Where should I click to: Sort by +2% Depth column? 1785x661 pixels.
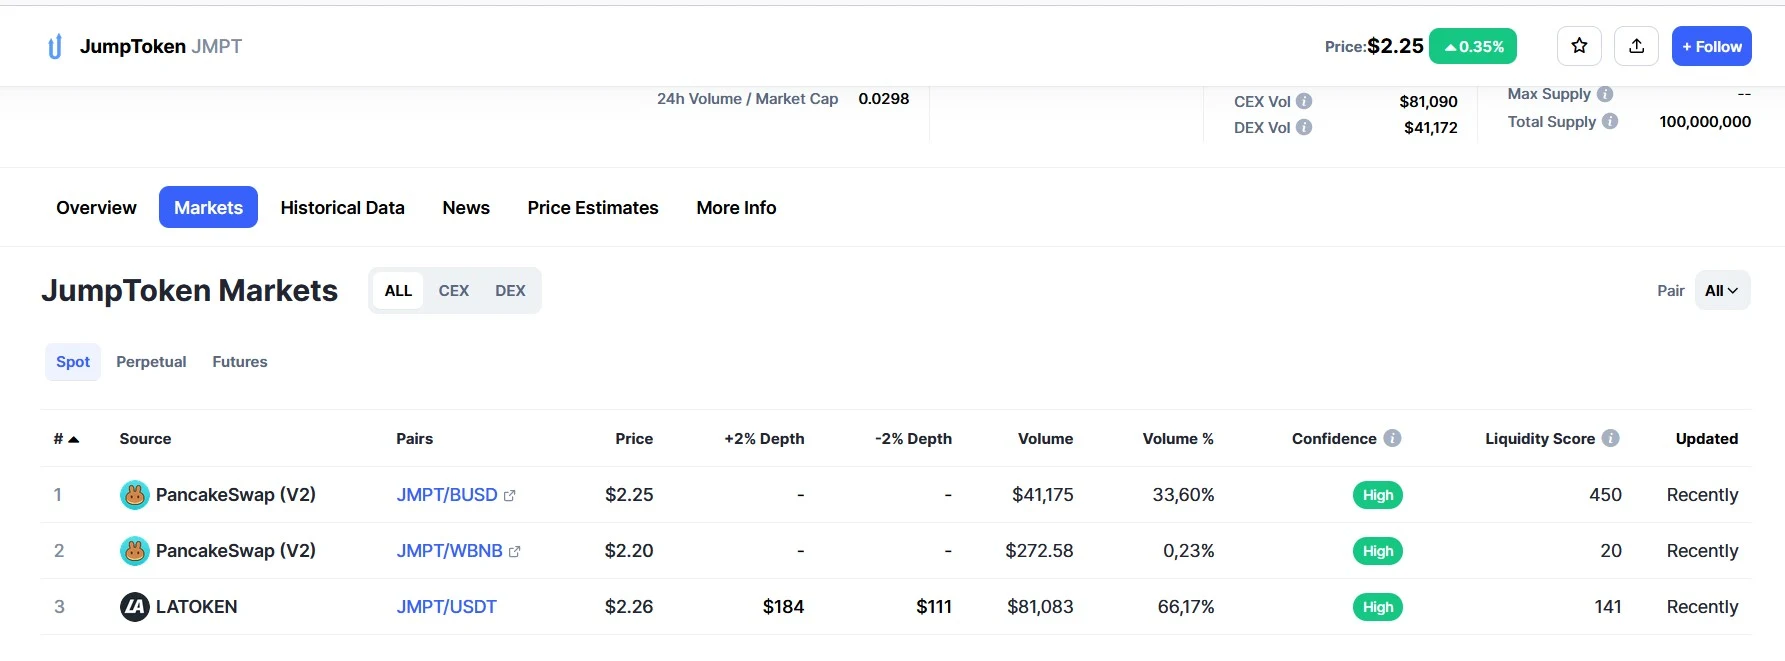click(x=764, y=439)
